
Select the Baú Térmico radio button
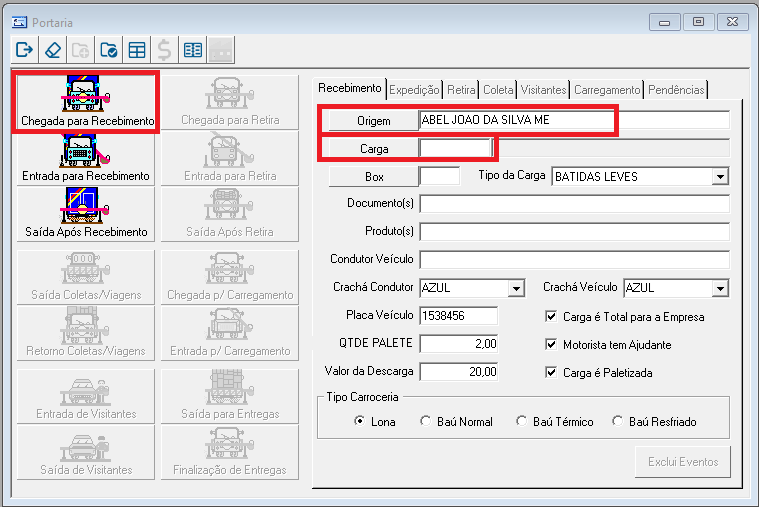[x=521, y=421]
